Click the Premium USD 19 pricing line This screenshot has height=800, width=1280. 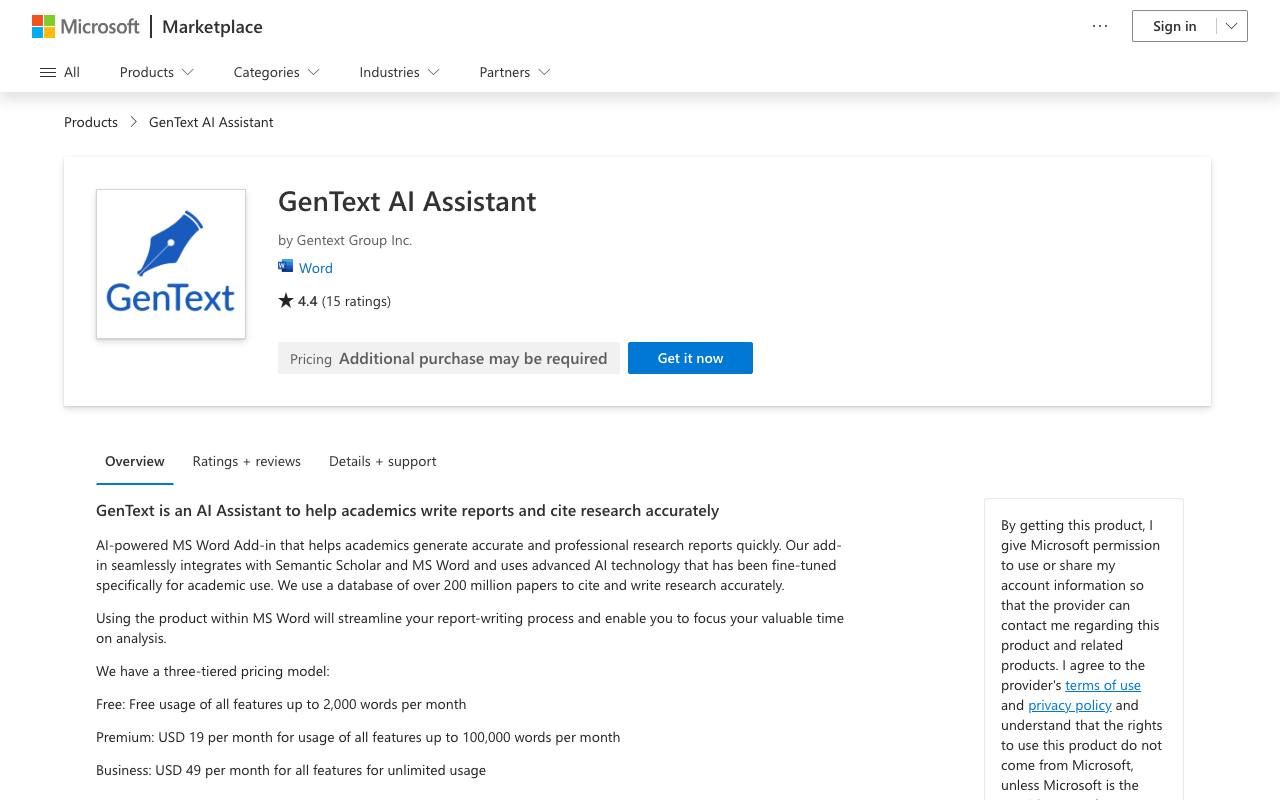[358, 737]
